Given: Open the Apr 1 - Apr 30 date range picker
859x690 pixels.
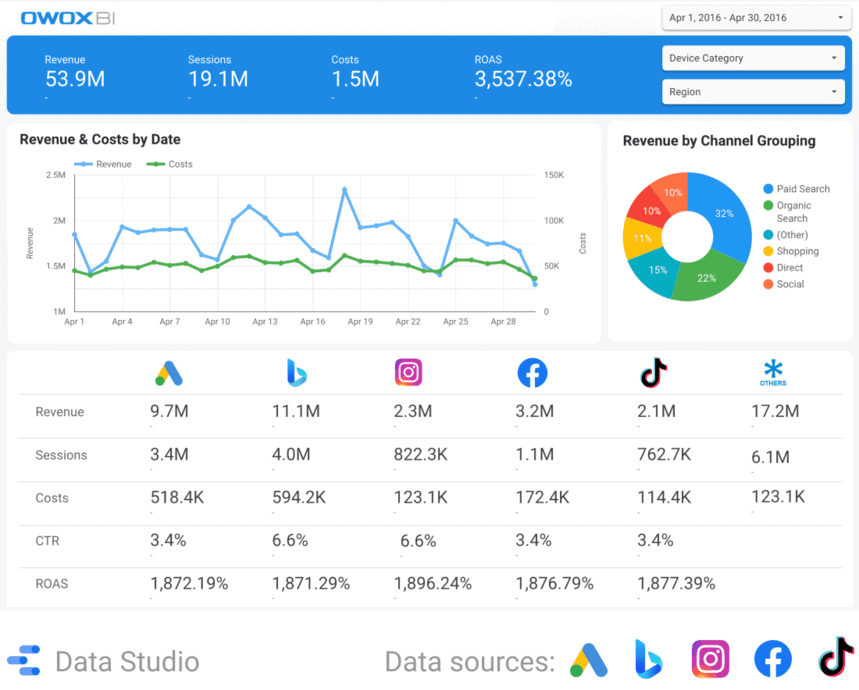Looking at the screenshot, I should [x=755, y=18].
